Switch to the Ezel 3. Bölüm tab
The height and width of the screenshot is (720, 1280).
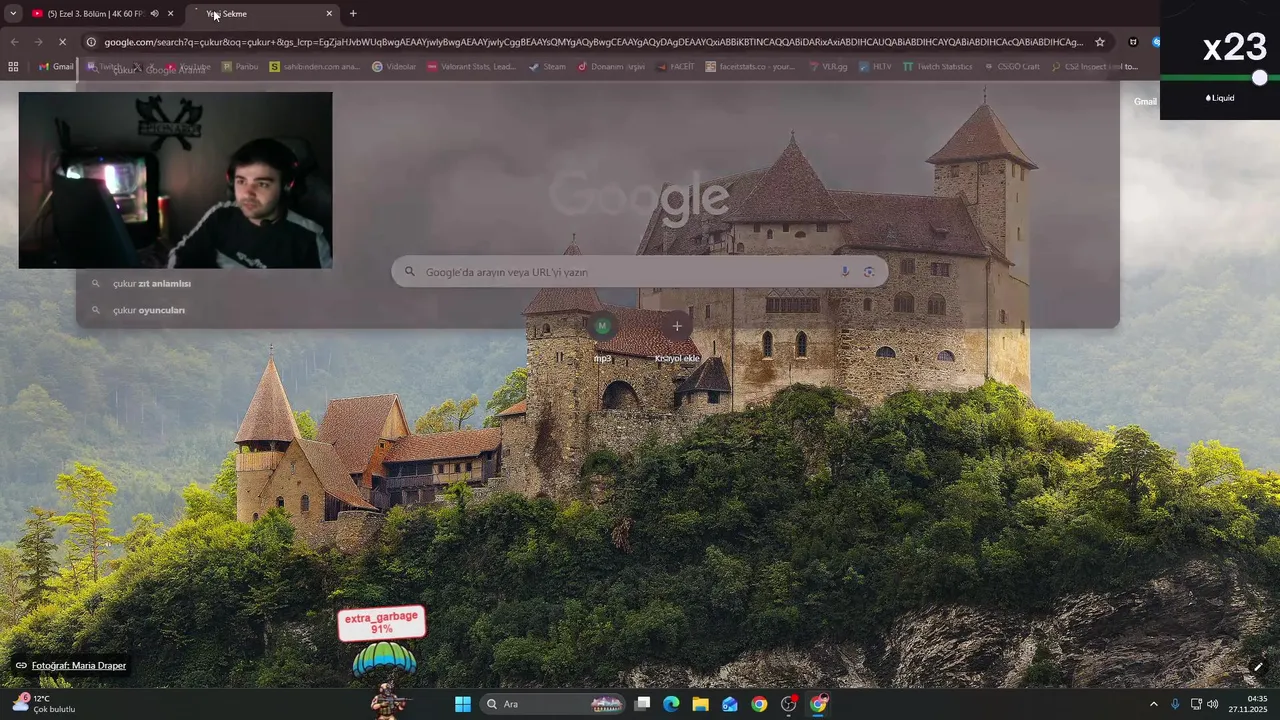click(96, 14)
